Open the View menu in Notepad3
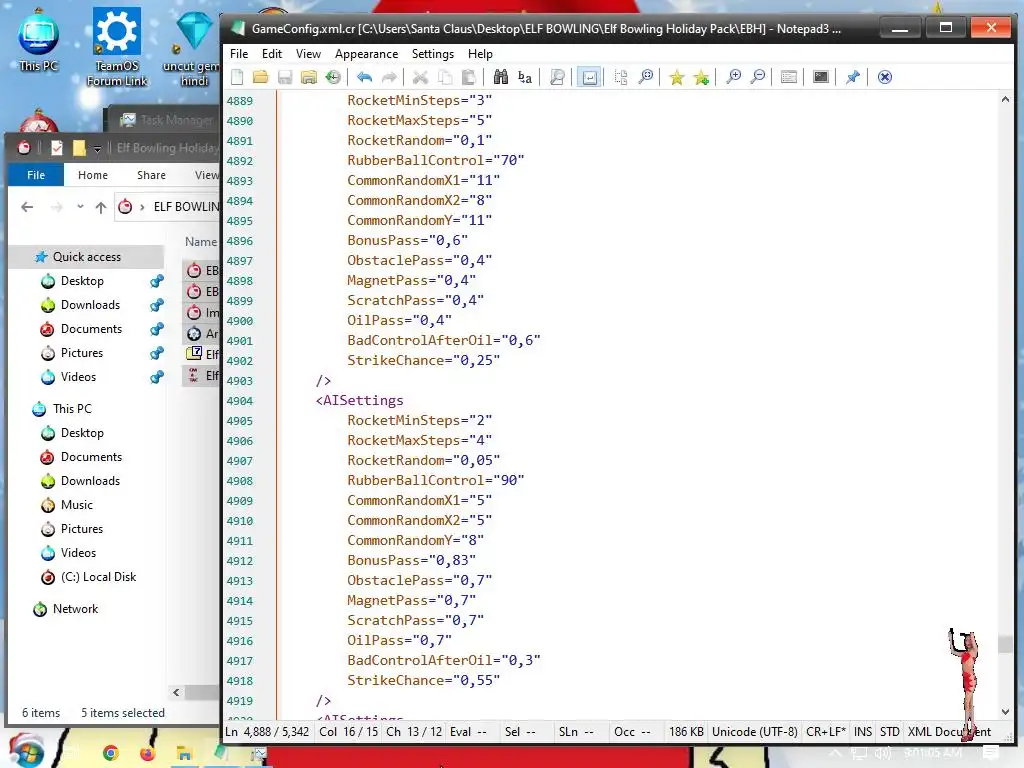Viewport: 1024px width, 768px height. click(308, 54)
